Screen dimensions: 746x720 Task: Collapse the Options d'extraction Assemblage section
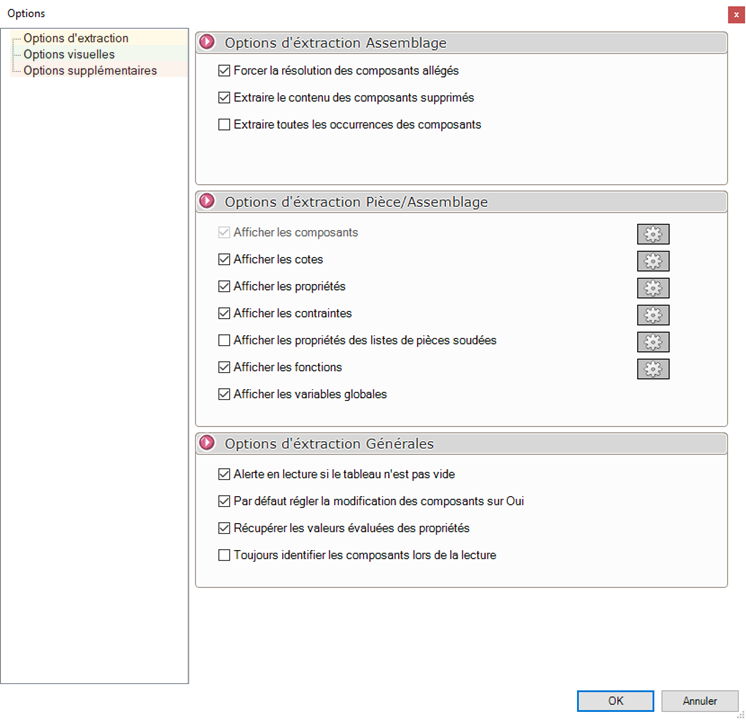coord(208,43)
